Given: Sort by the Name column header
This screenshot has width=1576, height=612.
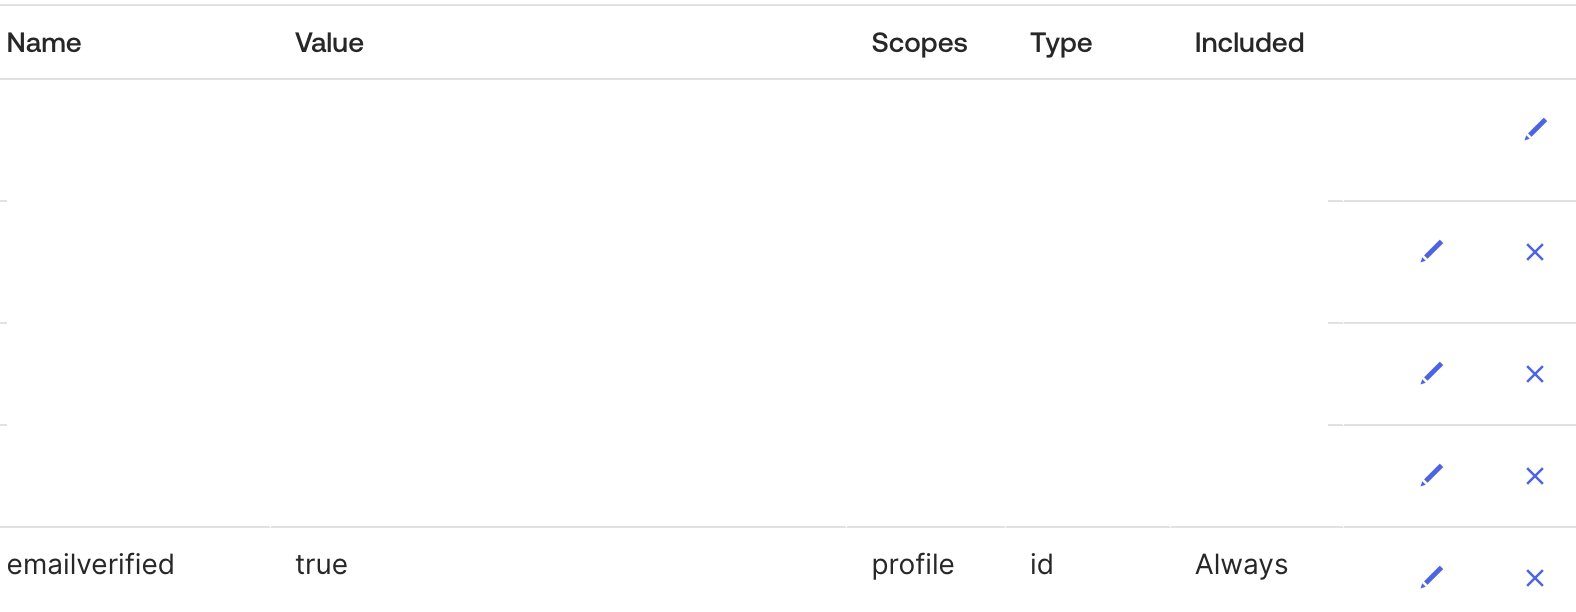Looking at the screenshot, I should (x=44, y=43).
